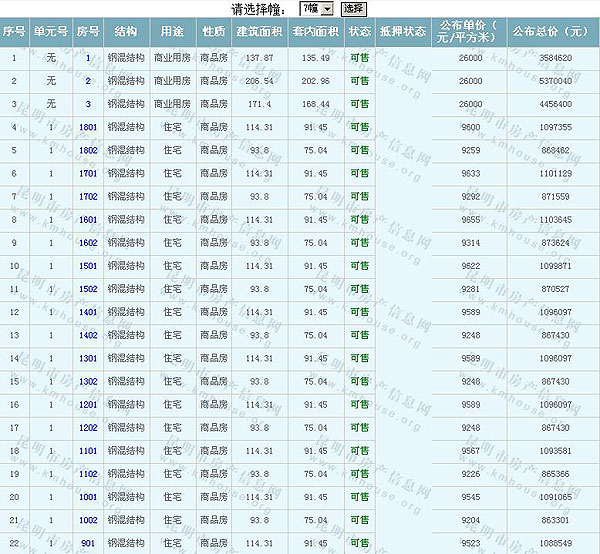Open room 901 link

(x=88, y=543)
